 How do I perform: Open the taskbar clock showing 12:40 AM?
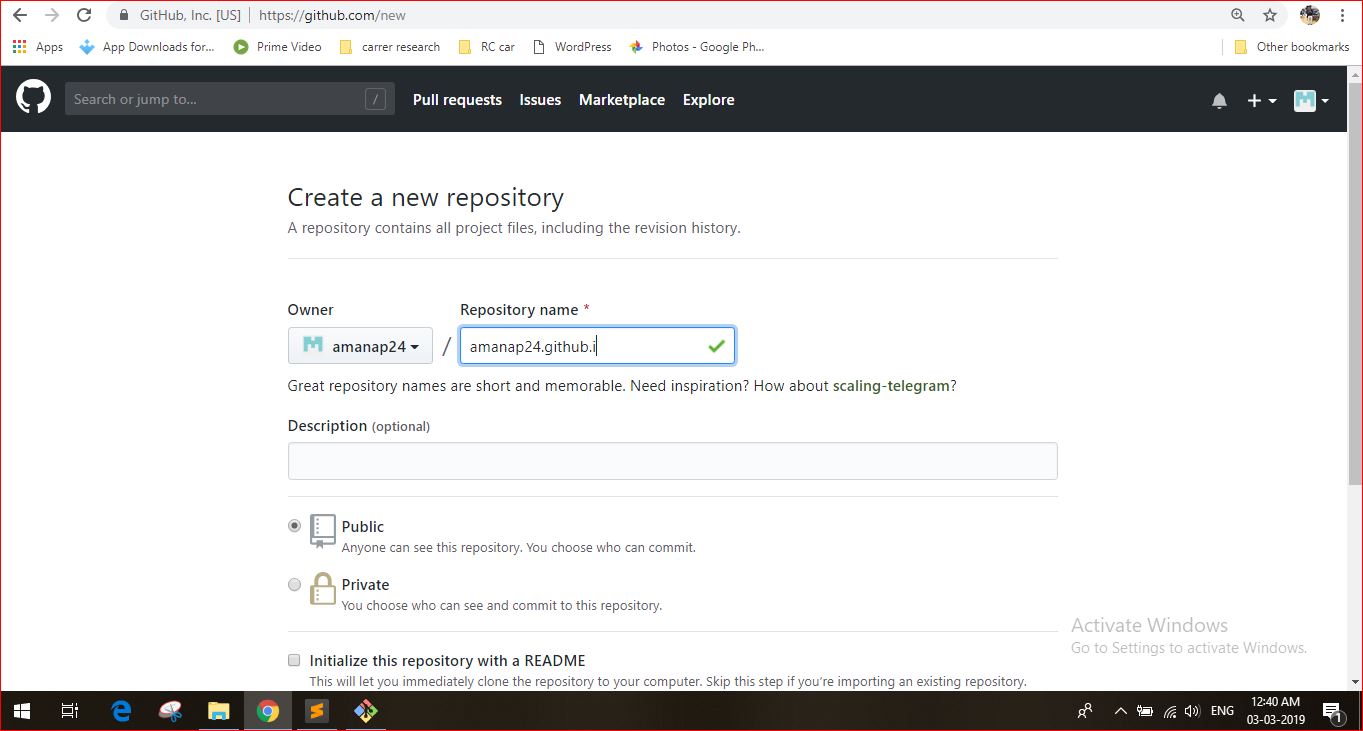1275,711
